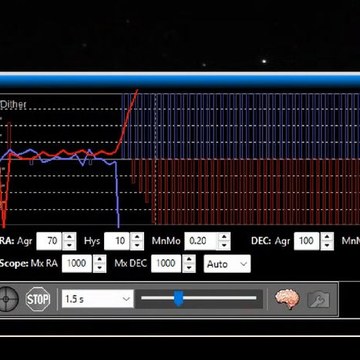Decrease the DEC aggressiveness value
360x360 pixels.
tap(327, 245)
